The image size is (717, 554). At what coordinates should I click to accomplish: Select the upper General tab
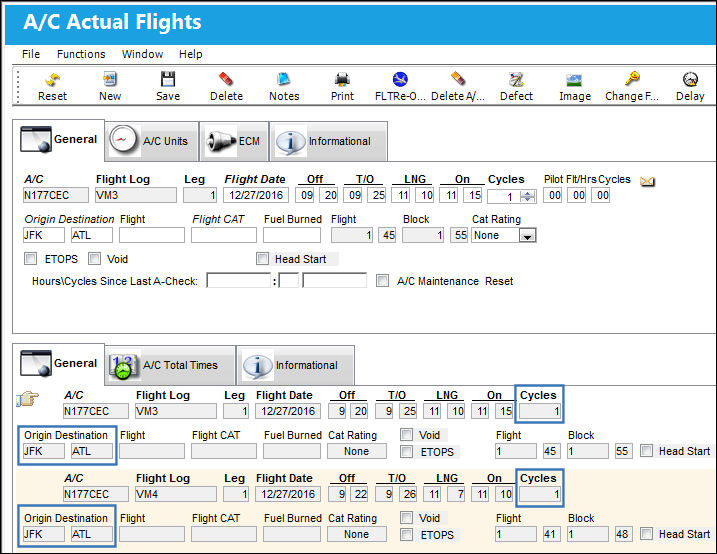(x=59, y=139)
